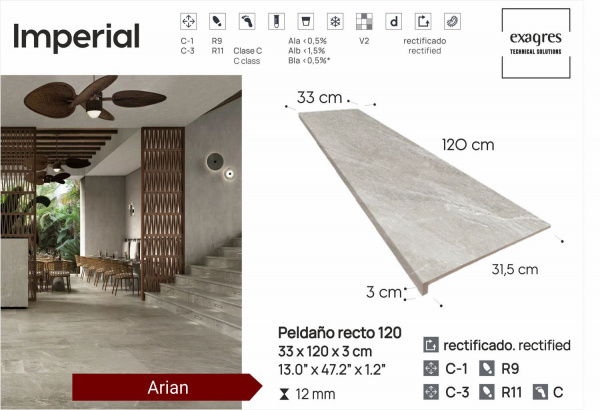Click the red Arian label banner
The image size is (600, 410).
(x=167, y=387)
